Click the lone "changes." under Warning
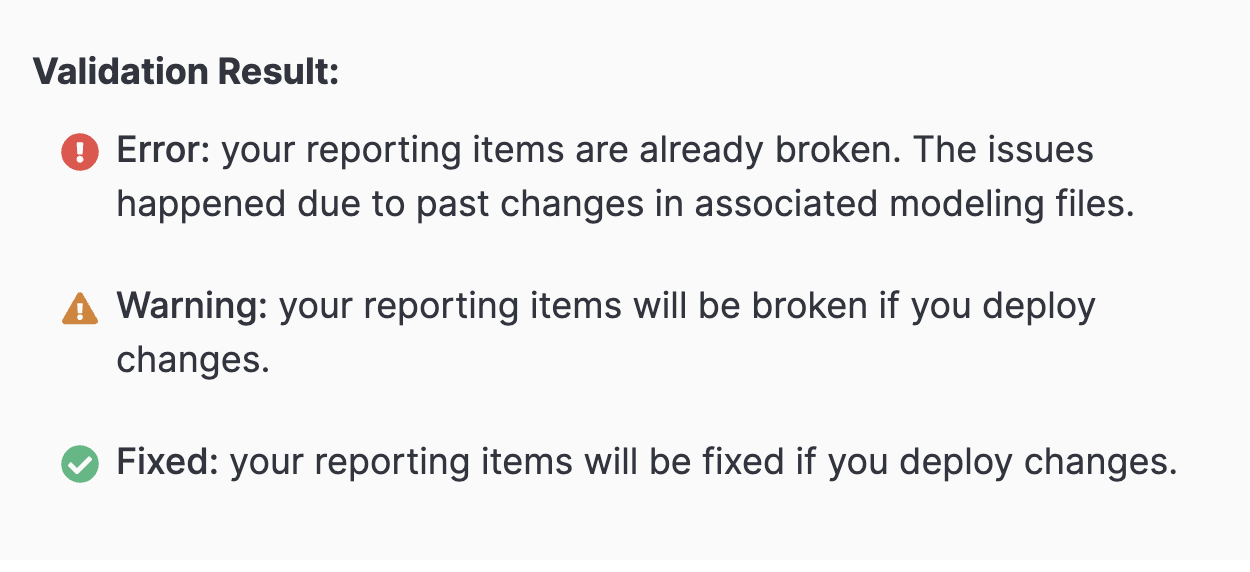This screenshot has height=572, width=1250. click(194, 360)
